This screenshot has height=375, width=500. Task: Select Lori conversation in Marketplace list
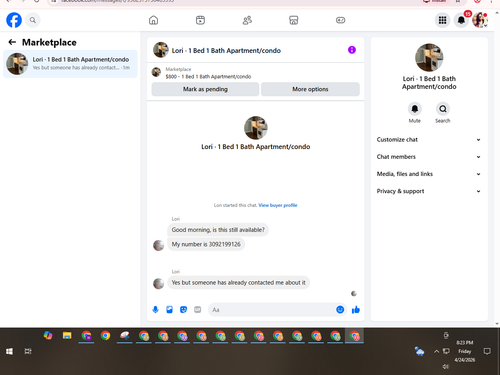pos(70,64)
